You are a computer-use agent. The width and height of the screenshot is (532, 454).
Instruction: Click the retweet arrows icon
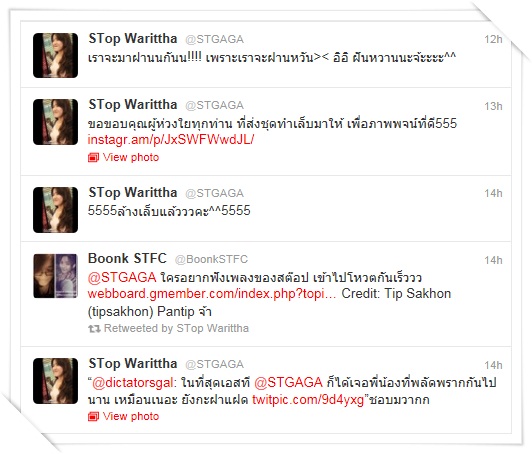pos(94,328)
